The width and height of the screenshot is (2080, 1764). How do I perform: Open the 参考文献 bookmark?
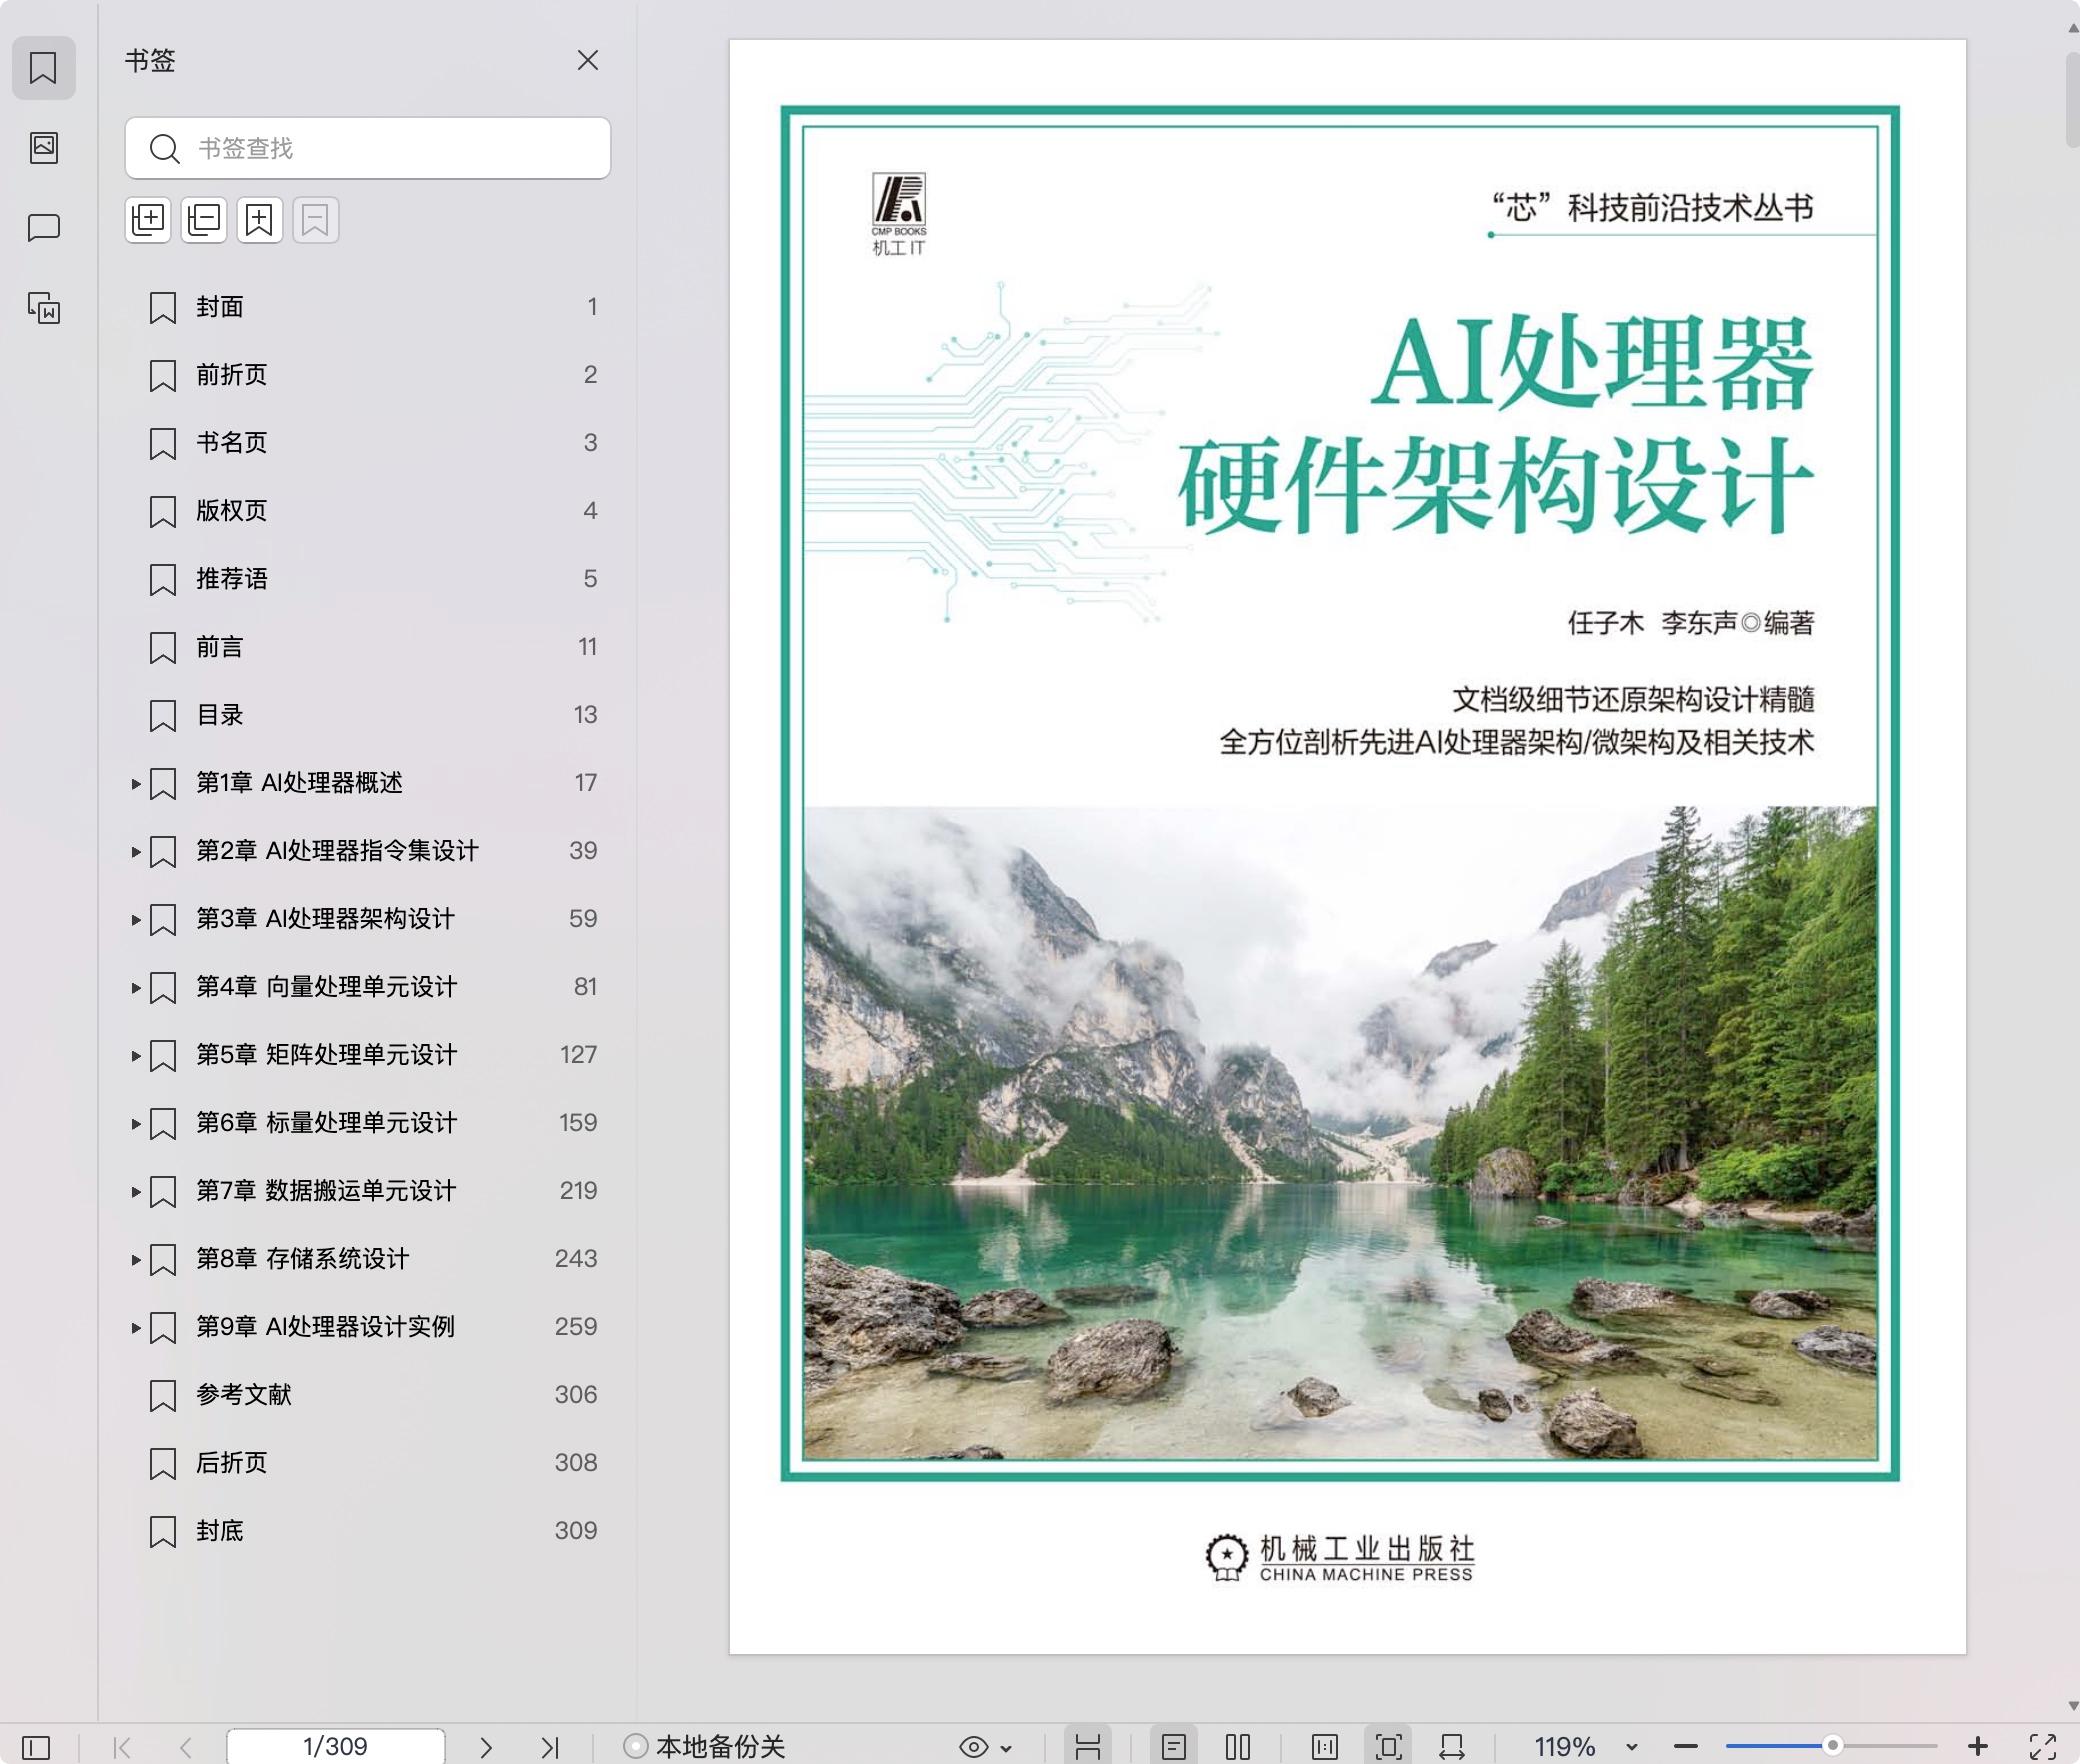click(x=244, y=1395)
